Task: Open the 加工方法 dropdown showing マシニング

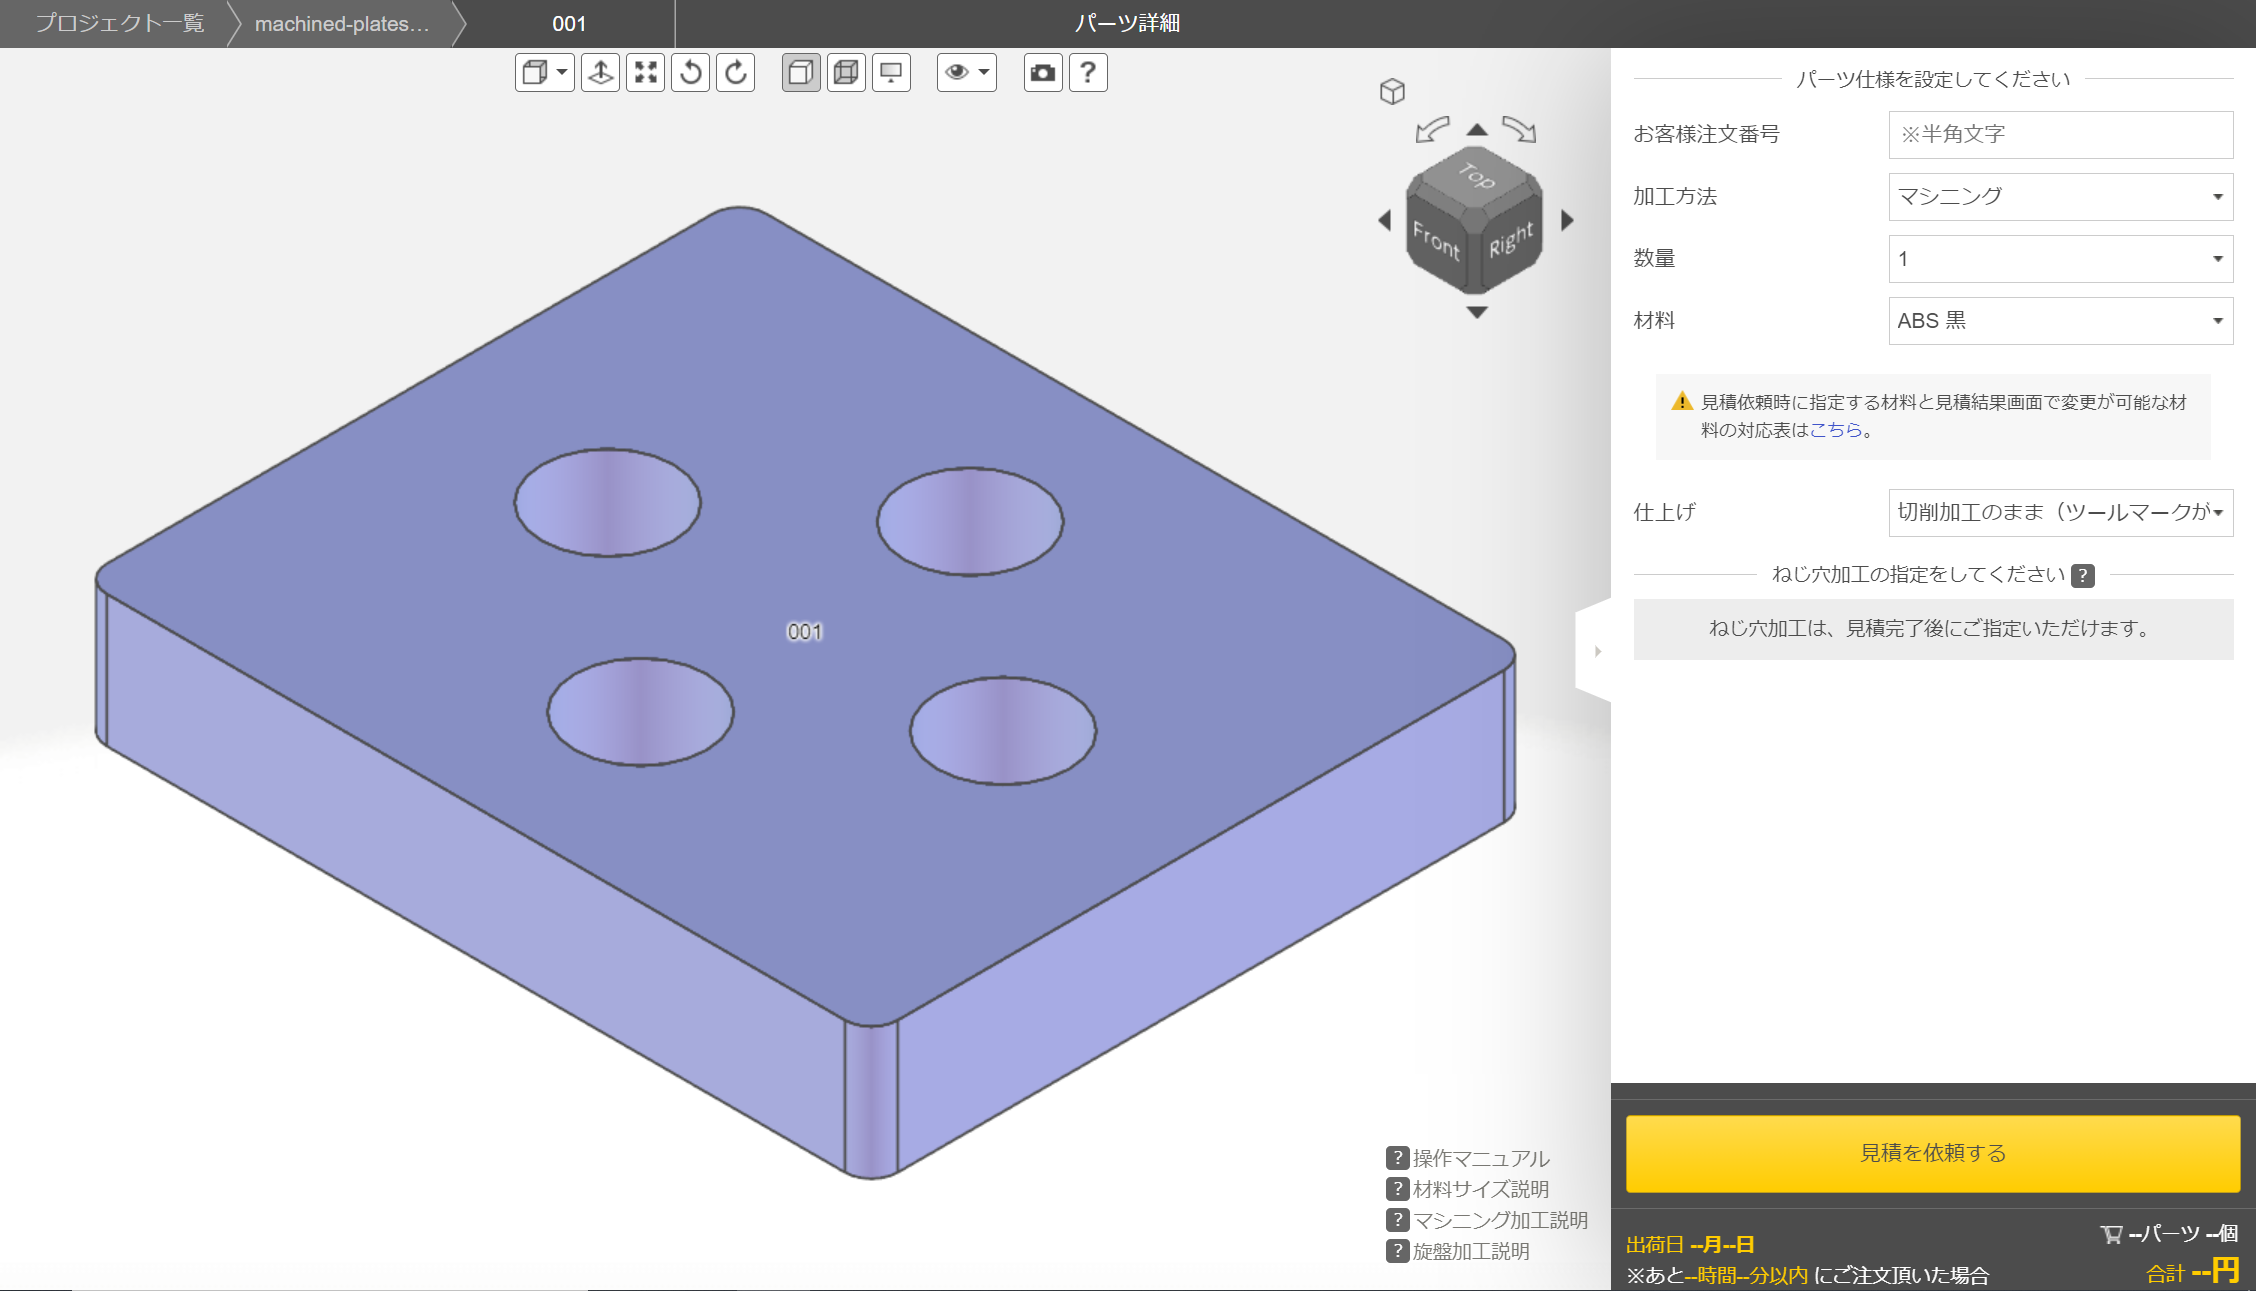Action: [2060, 196]
